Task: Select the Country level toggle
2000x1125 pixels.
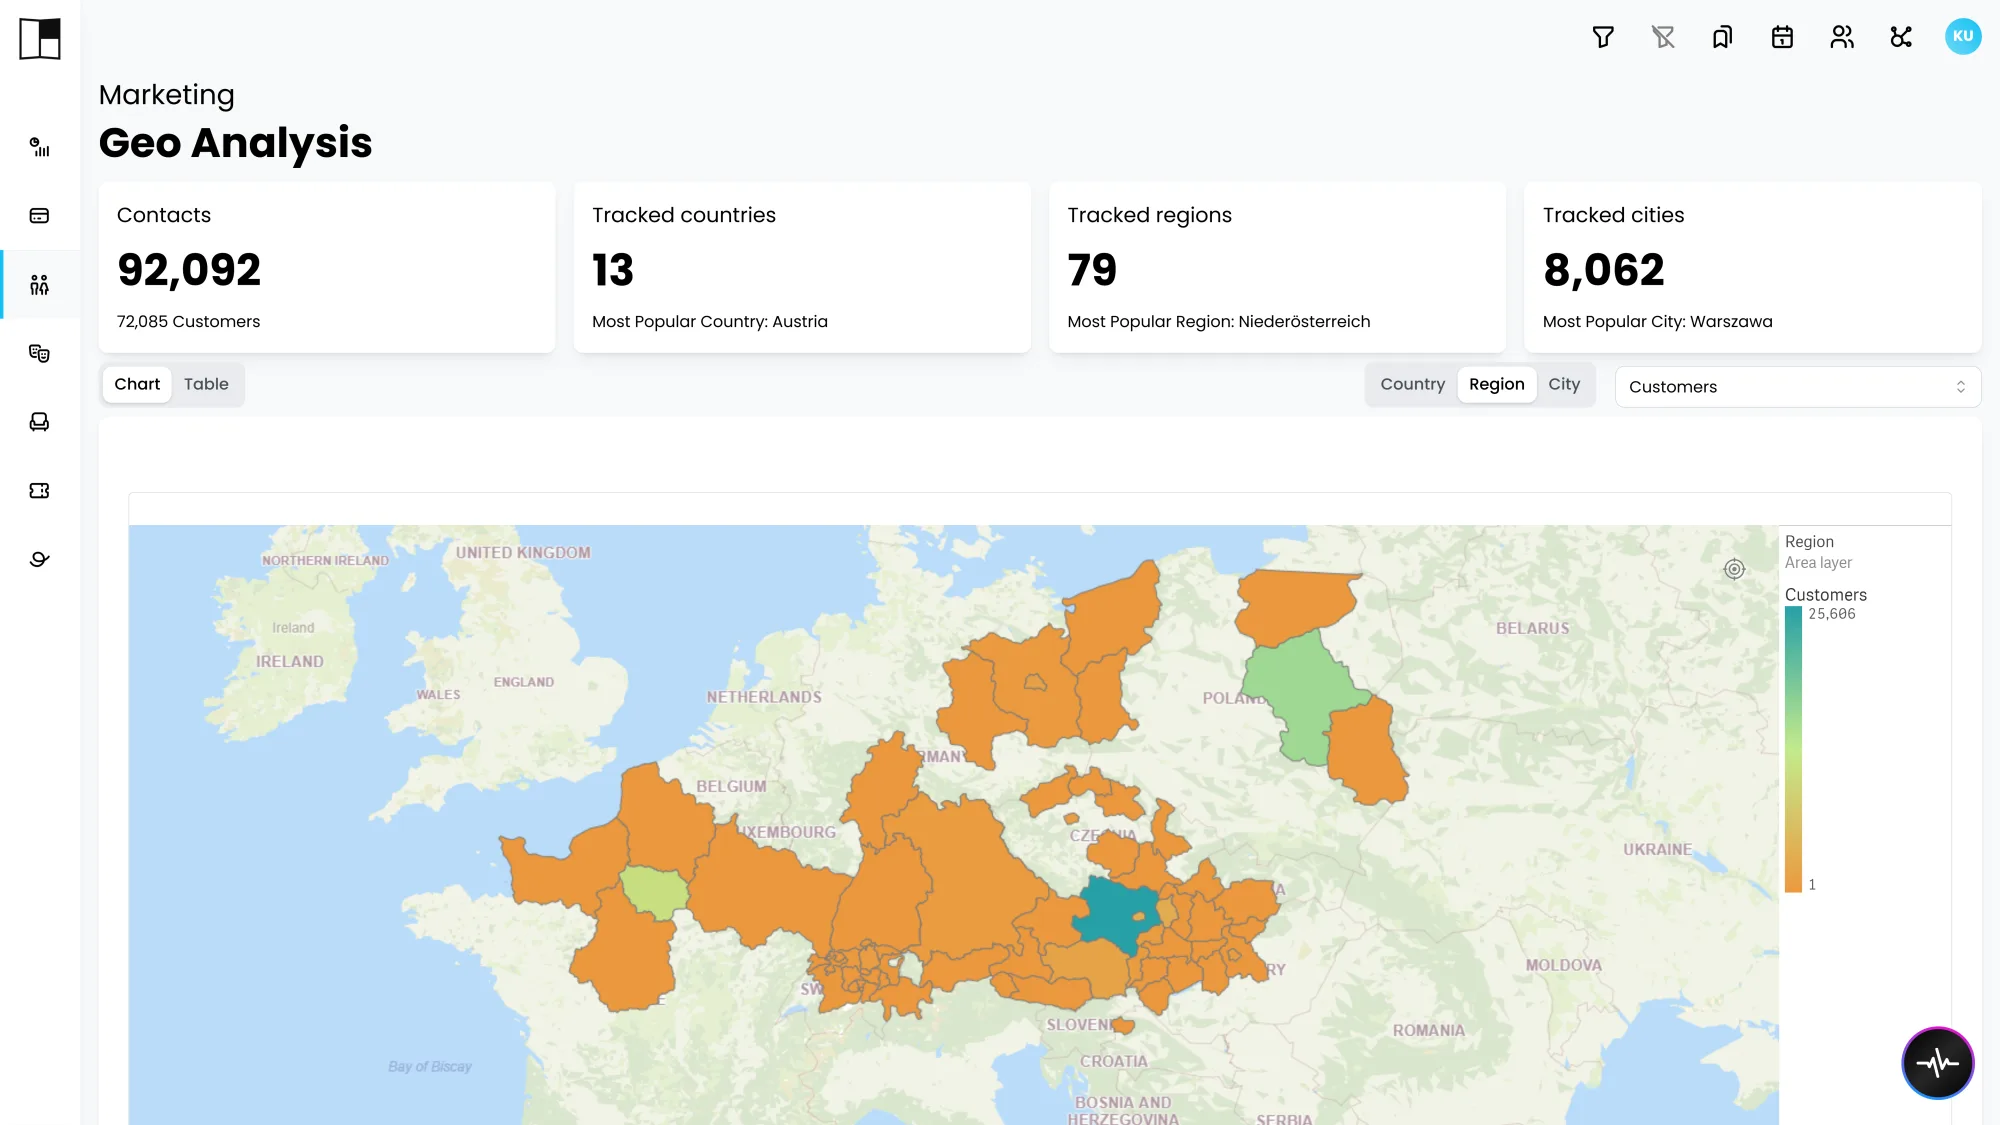Action: [x=1412, y=385]
